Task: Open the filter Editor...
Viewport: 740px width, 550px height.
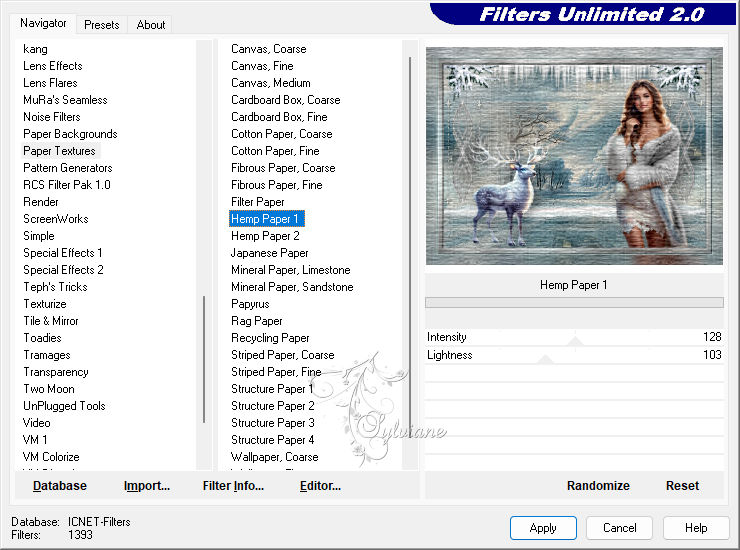Action: pyautogui.click(x=320, y=486)
